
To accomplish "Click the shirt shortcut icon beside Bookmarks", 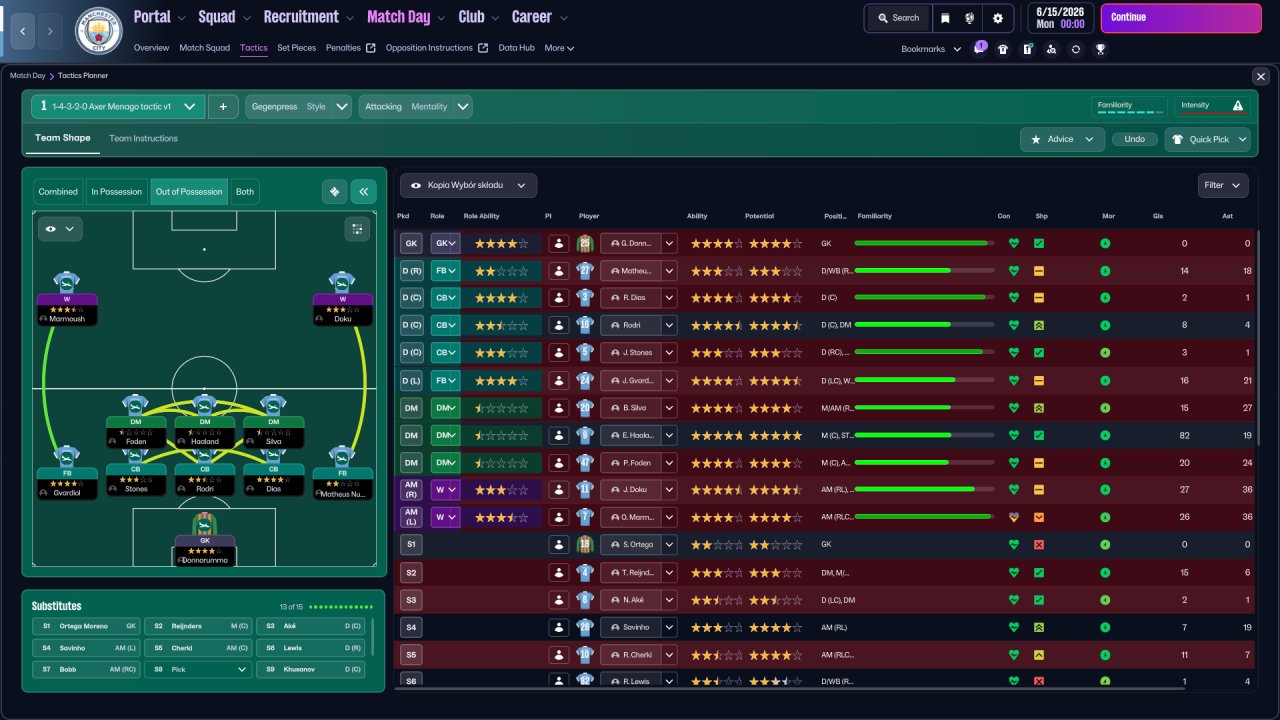I will tap(1003, 48).
